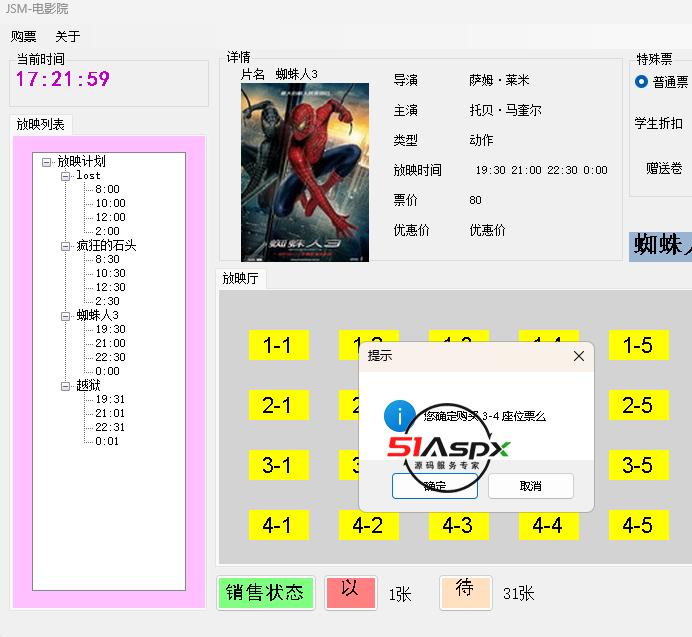Select 疯狂的石头 showing at 2:30

click(107, 301)
